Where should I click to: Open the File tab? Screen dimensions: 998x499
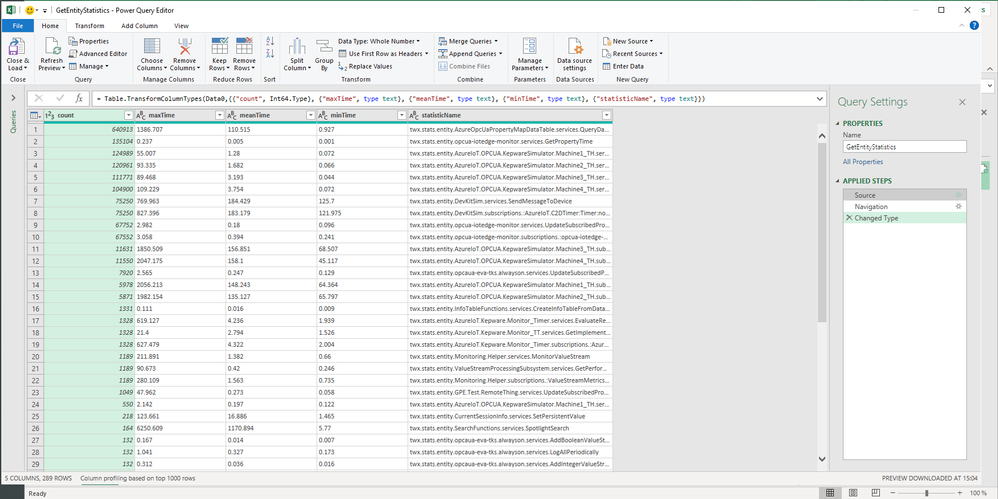click(18, 26)
